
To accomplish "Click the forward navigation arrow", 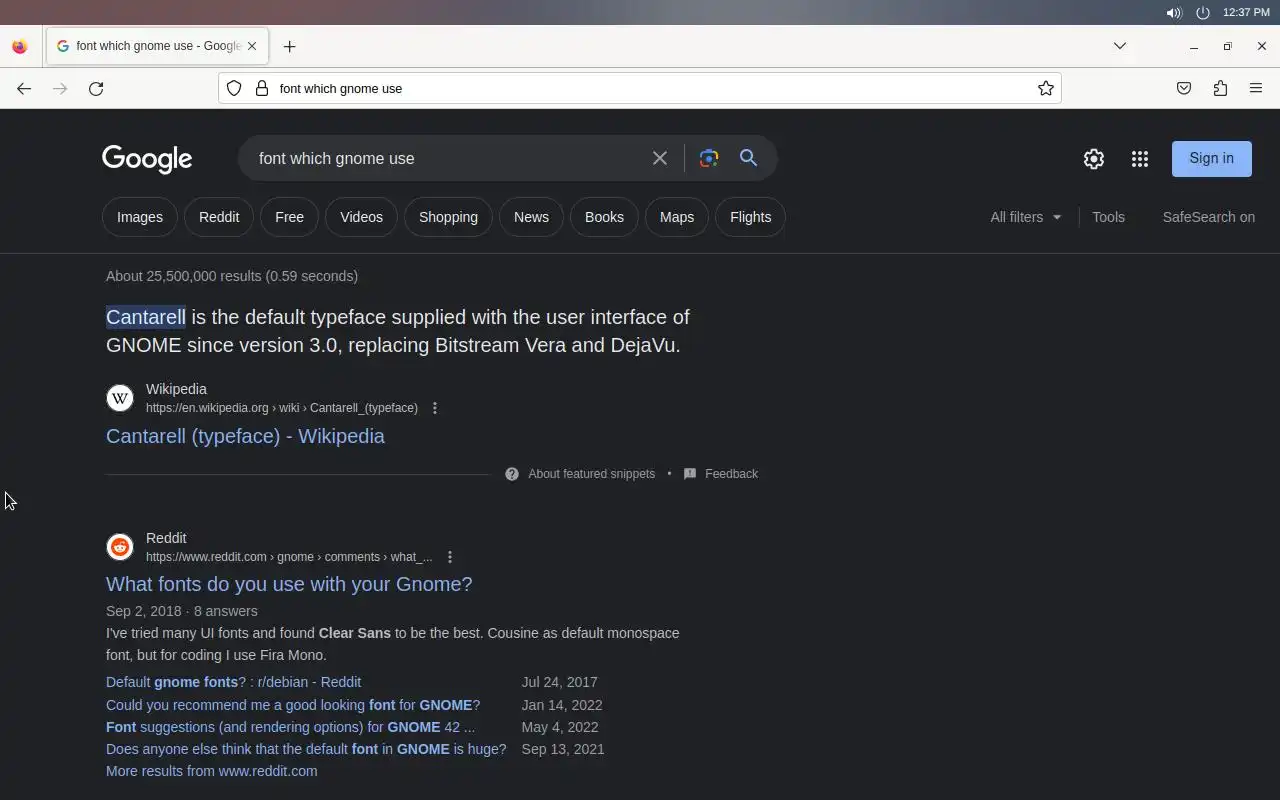I will pos(60,88).
